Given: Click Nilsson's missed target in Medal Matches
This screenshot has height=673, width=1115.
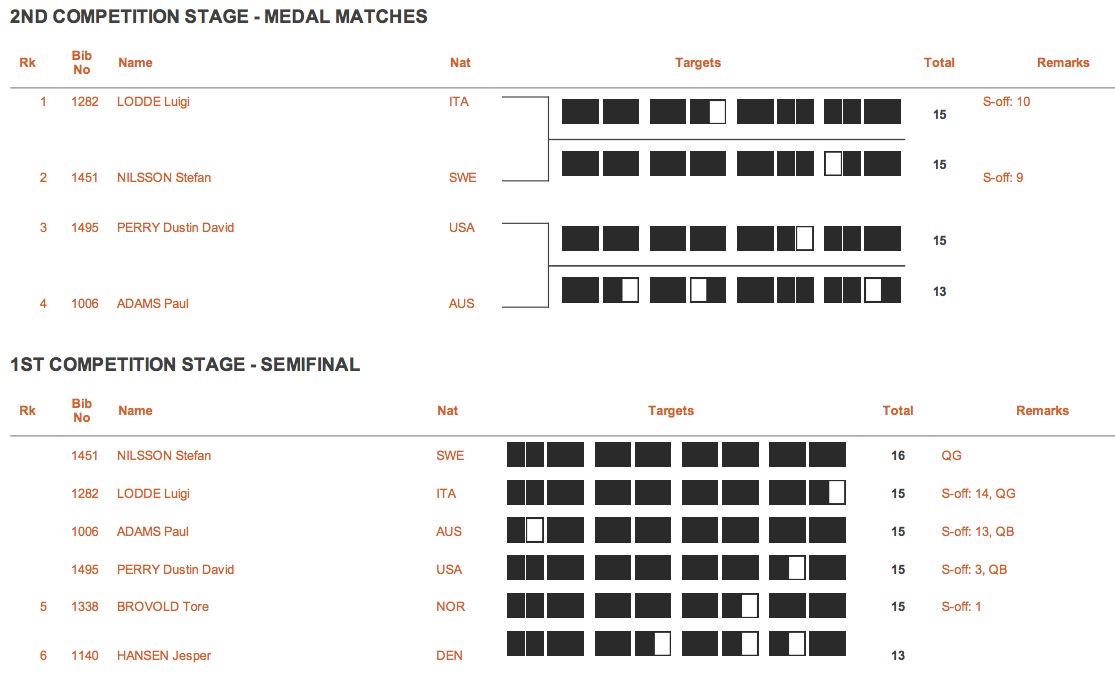Looking at the screenshot, I should 833,164.
